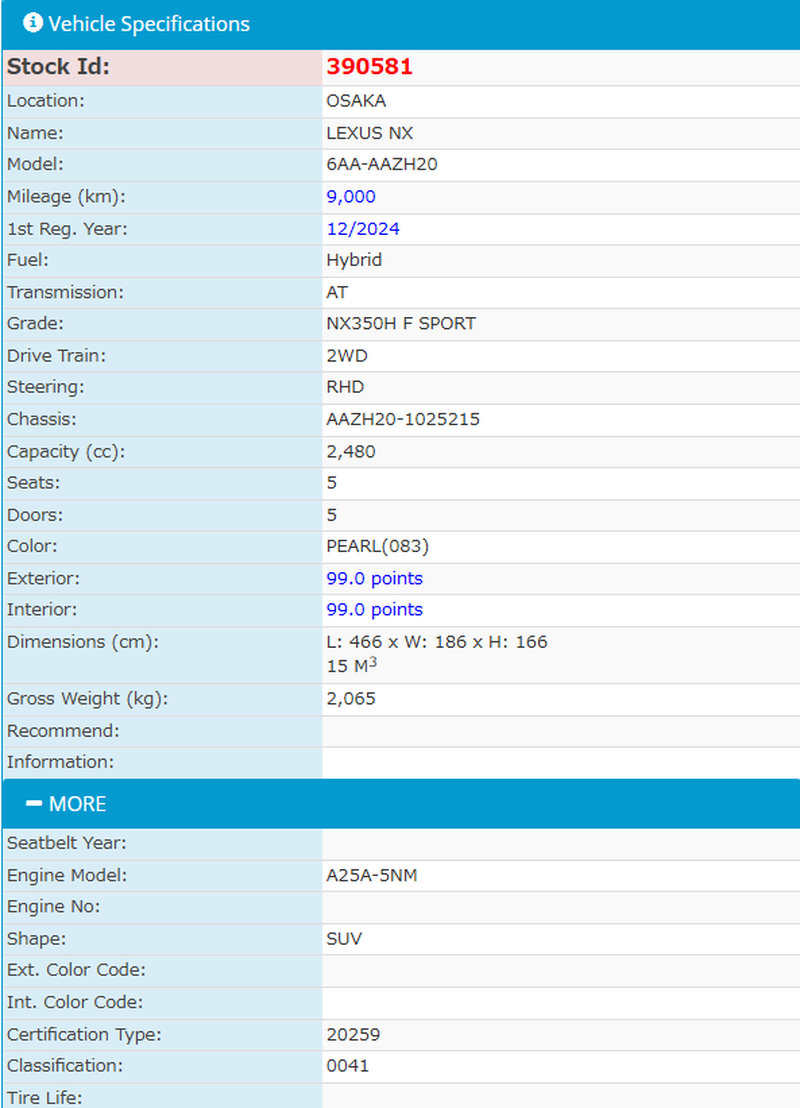
Task: Click the grade NX350H F SPORT
Action: click(x=401, y=323)
